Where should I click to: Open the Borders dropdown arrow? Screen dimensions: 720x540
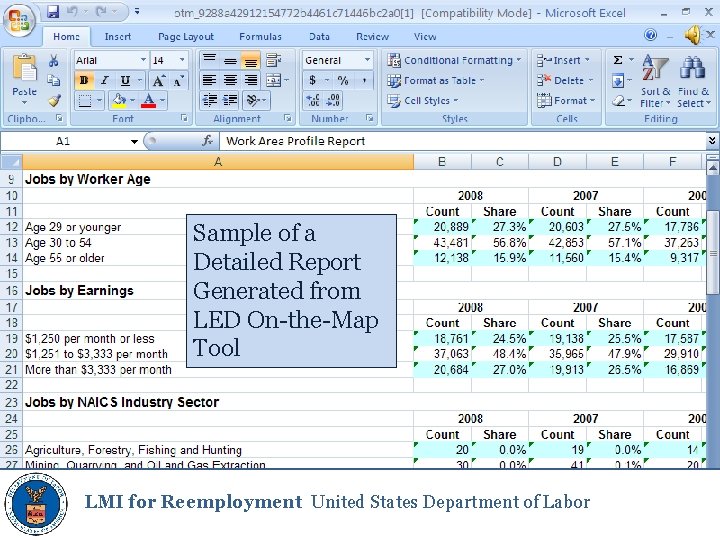coord(99,100)
